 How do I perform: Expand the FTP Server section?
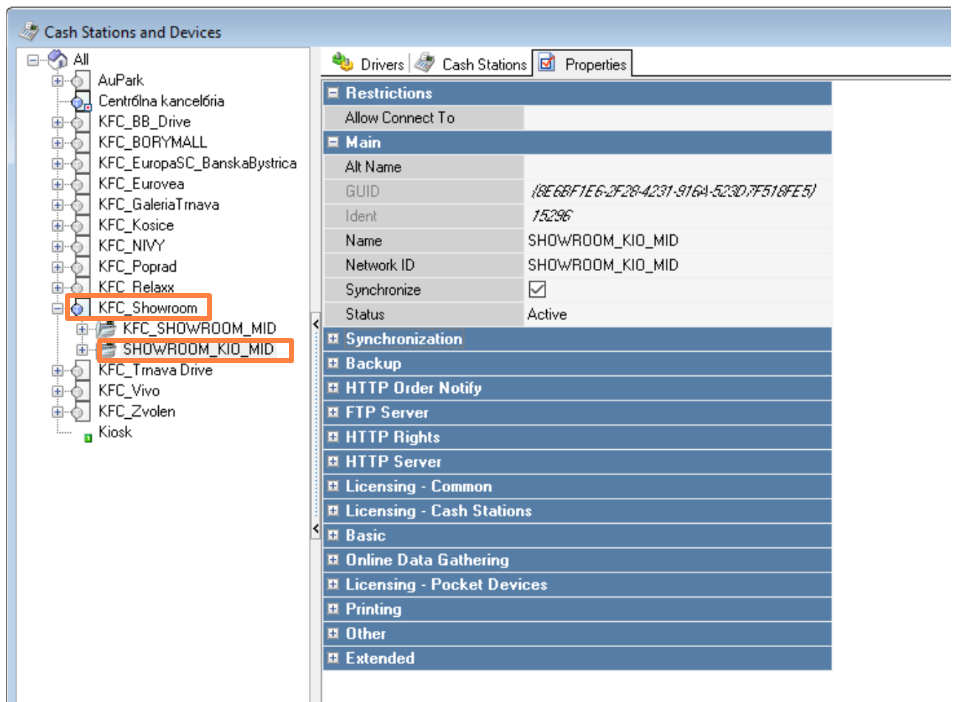pos(333,412)
